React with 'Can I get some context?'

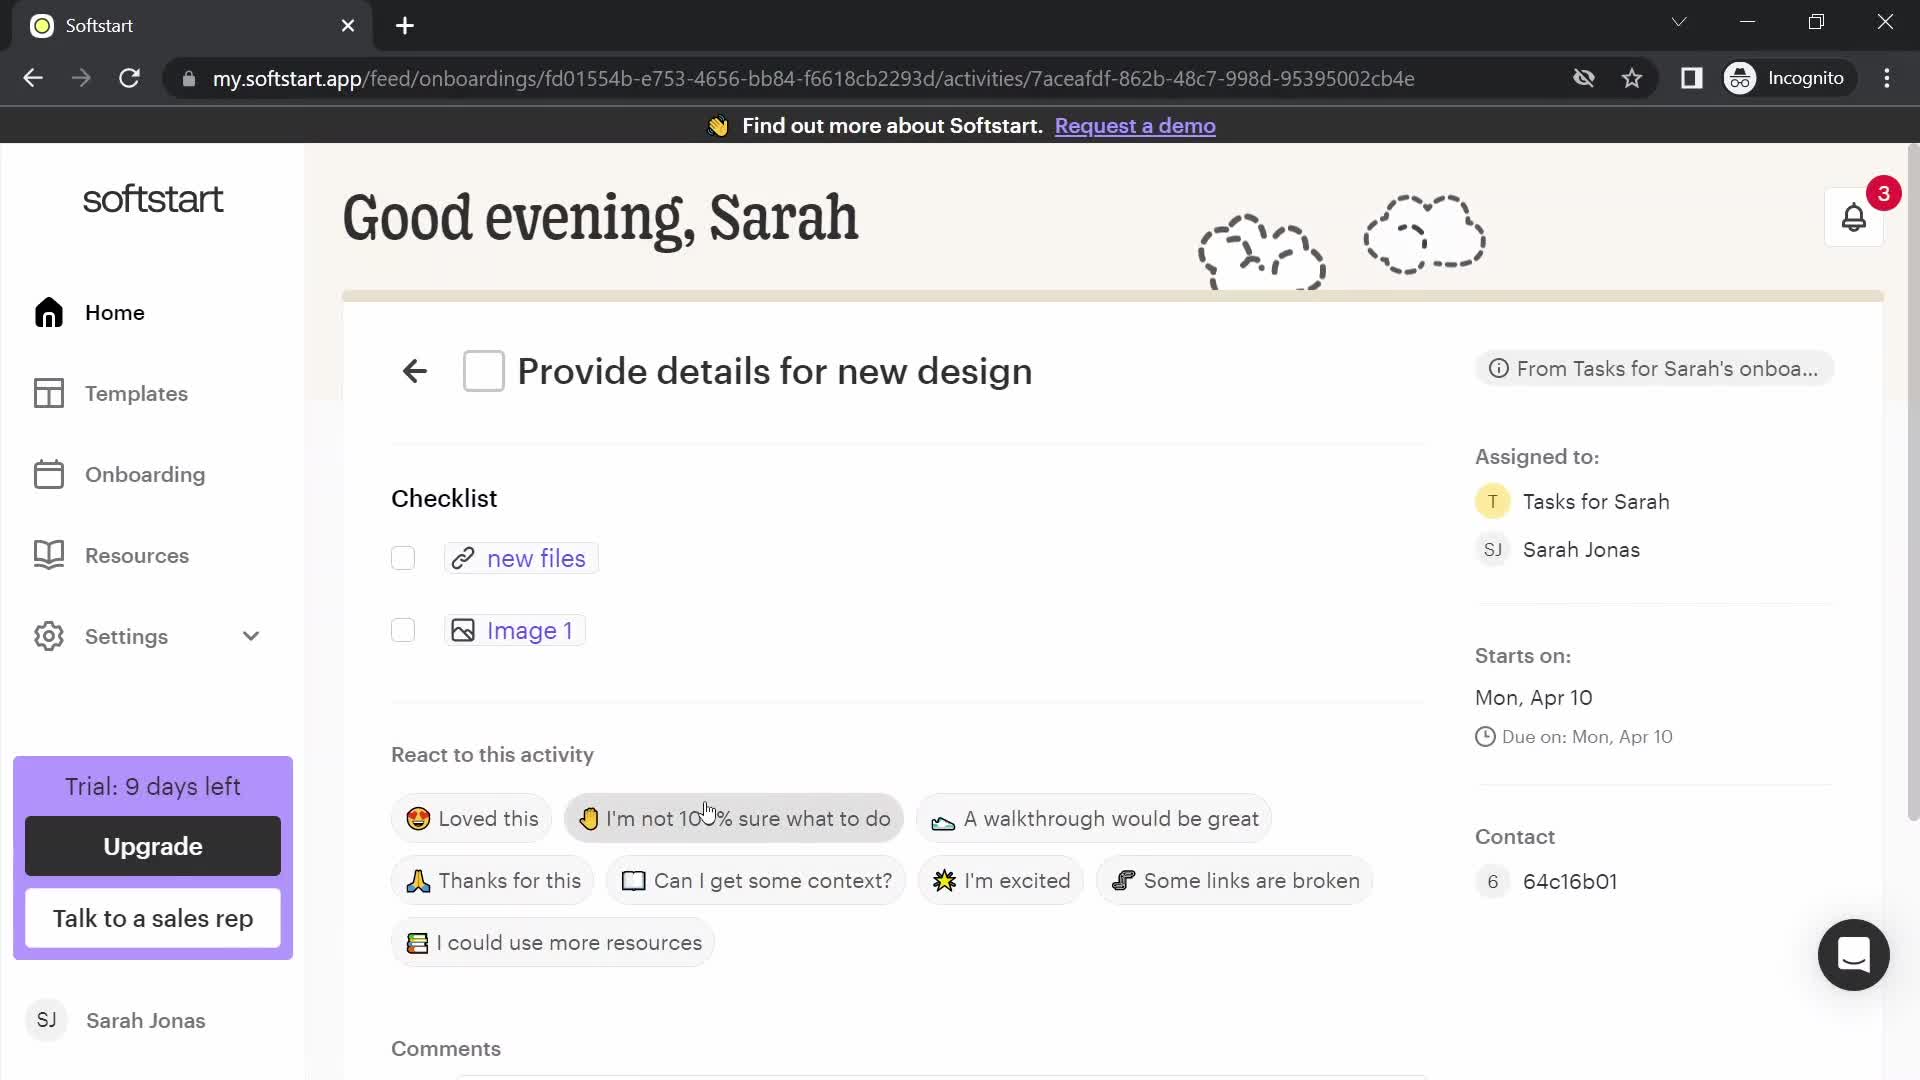pyautogui.click(x=756, y=881)
